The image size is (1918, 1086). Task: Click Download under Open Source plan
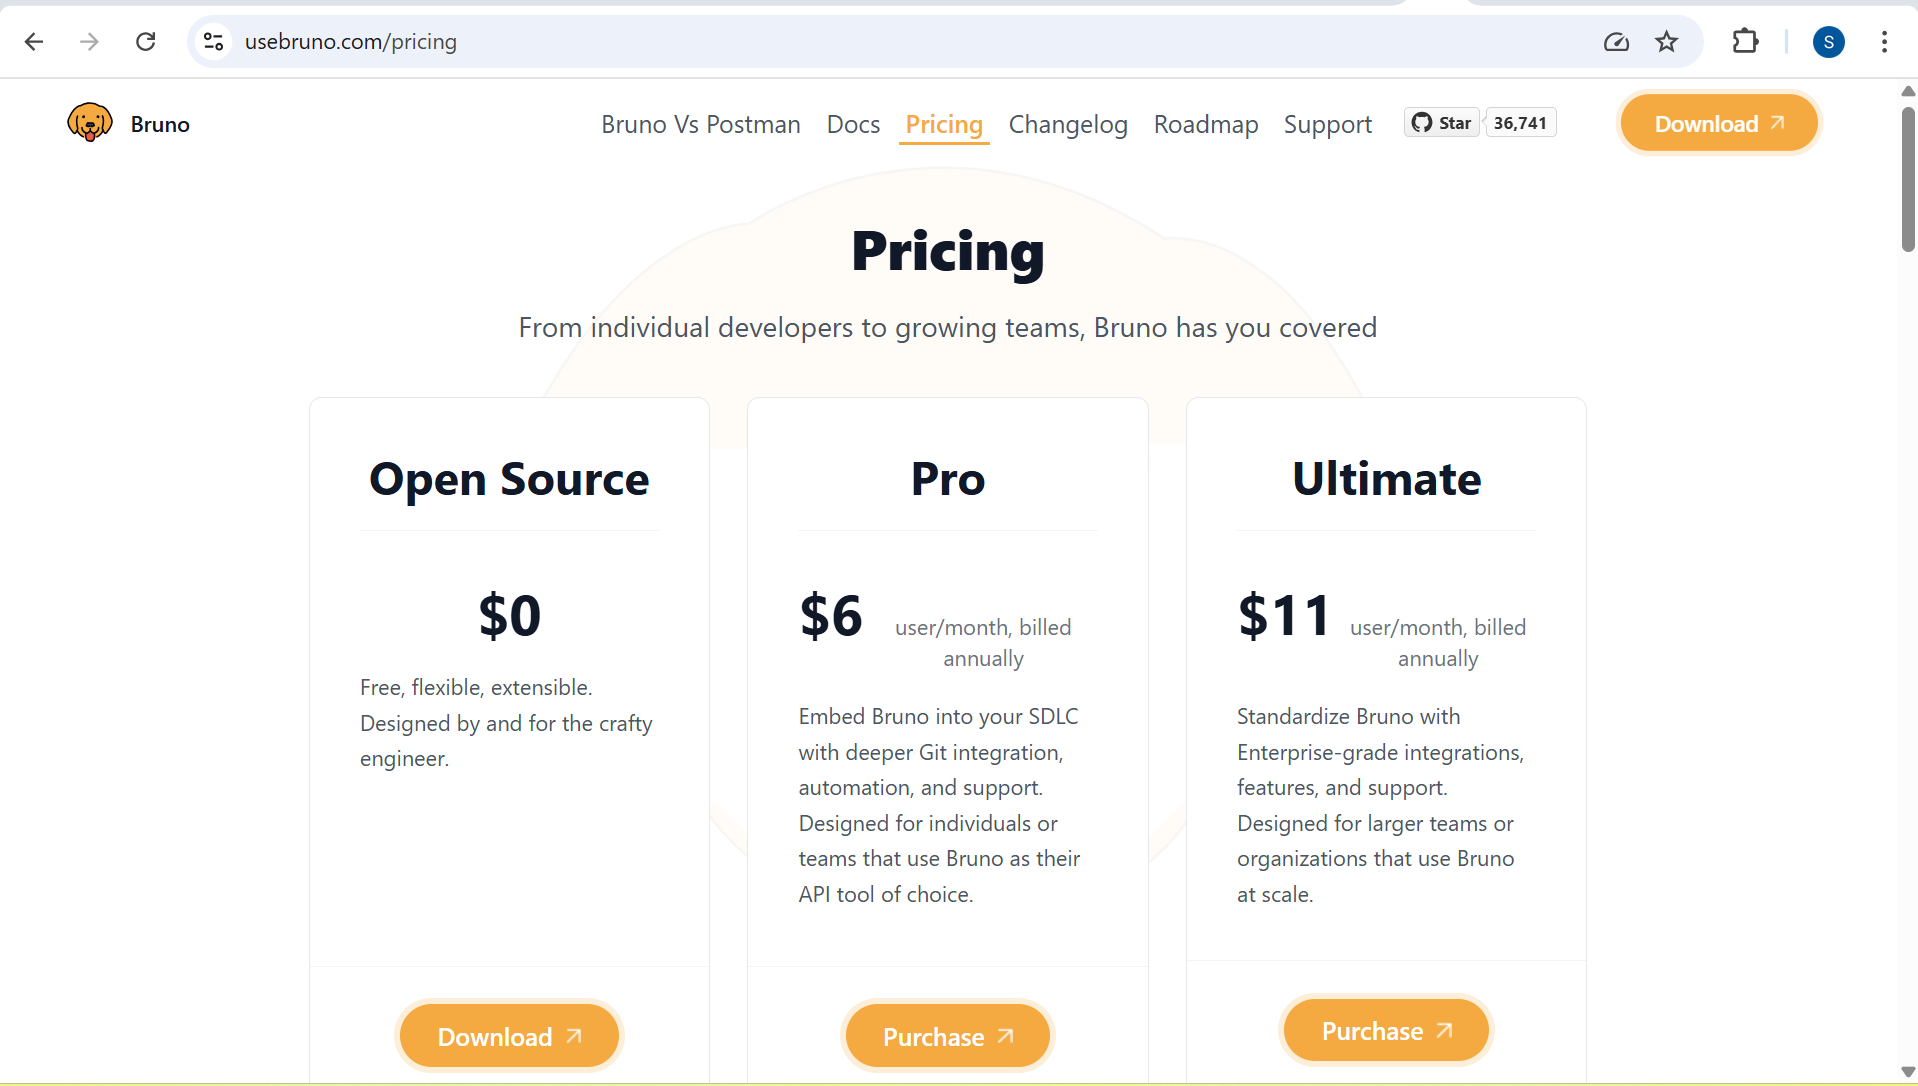coord(509,1036)
